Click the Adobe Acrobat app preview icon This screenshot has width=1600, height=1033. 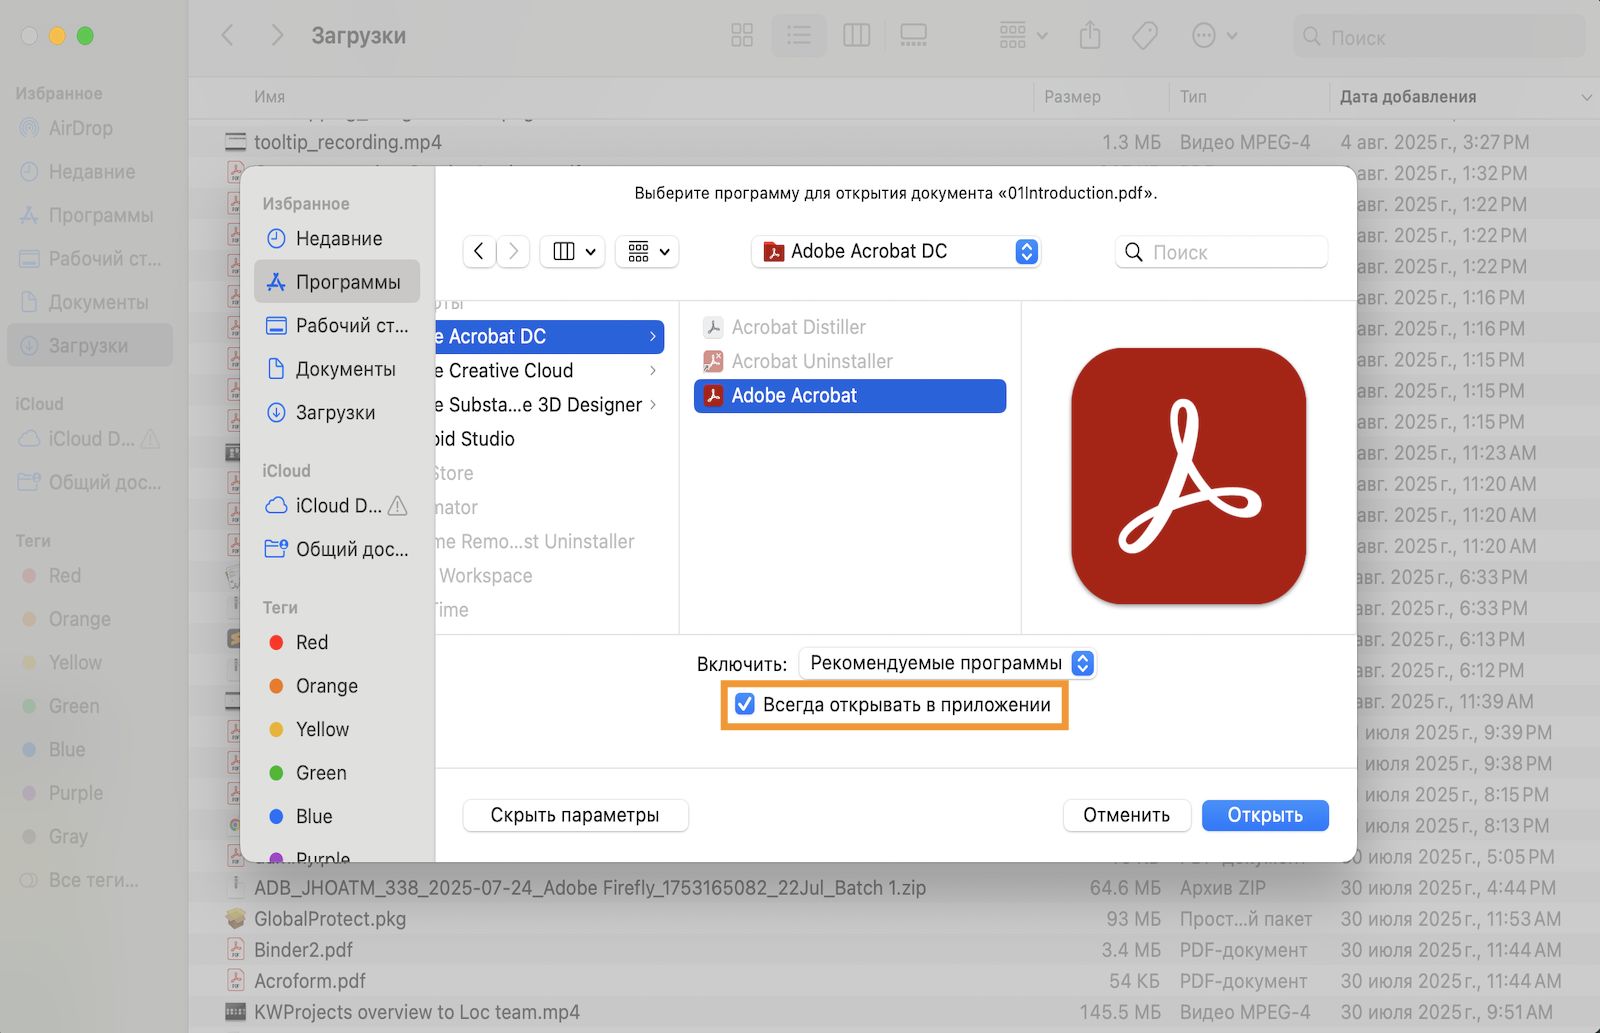1189,476
